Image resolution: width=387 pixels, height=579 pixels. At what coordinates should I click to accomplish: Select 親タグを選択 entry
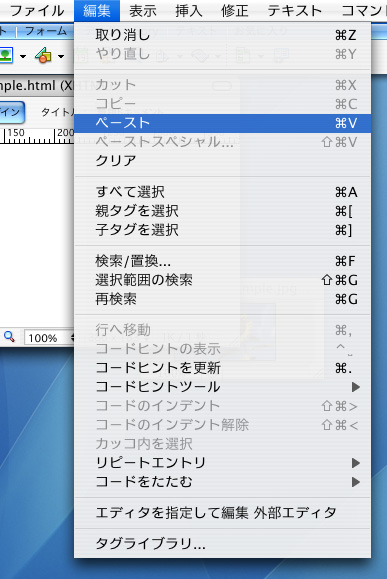[x=222, y=211]
